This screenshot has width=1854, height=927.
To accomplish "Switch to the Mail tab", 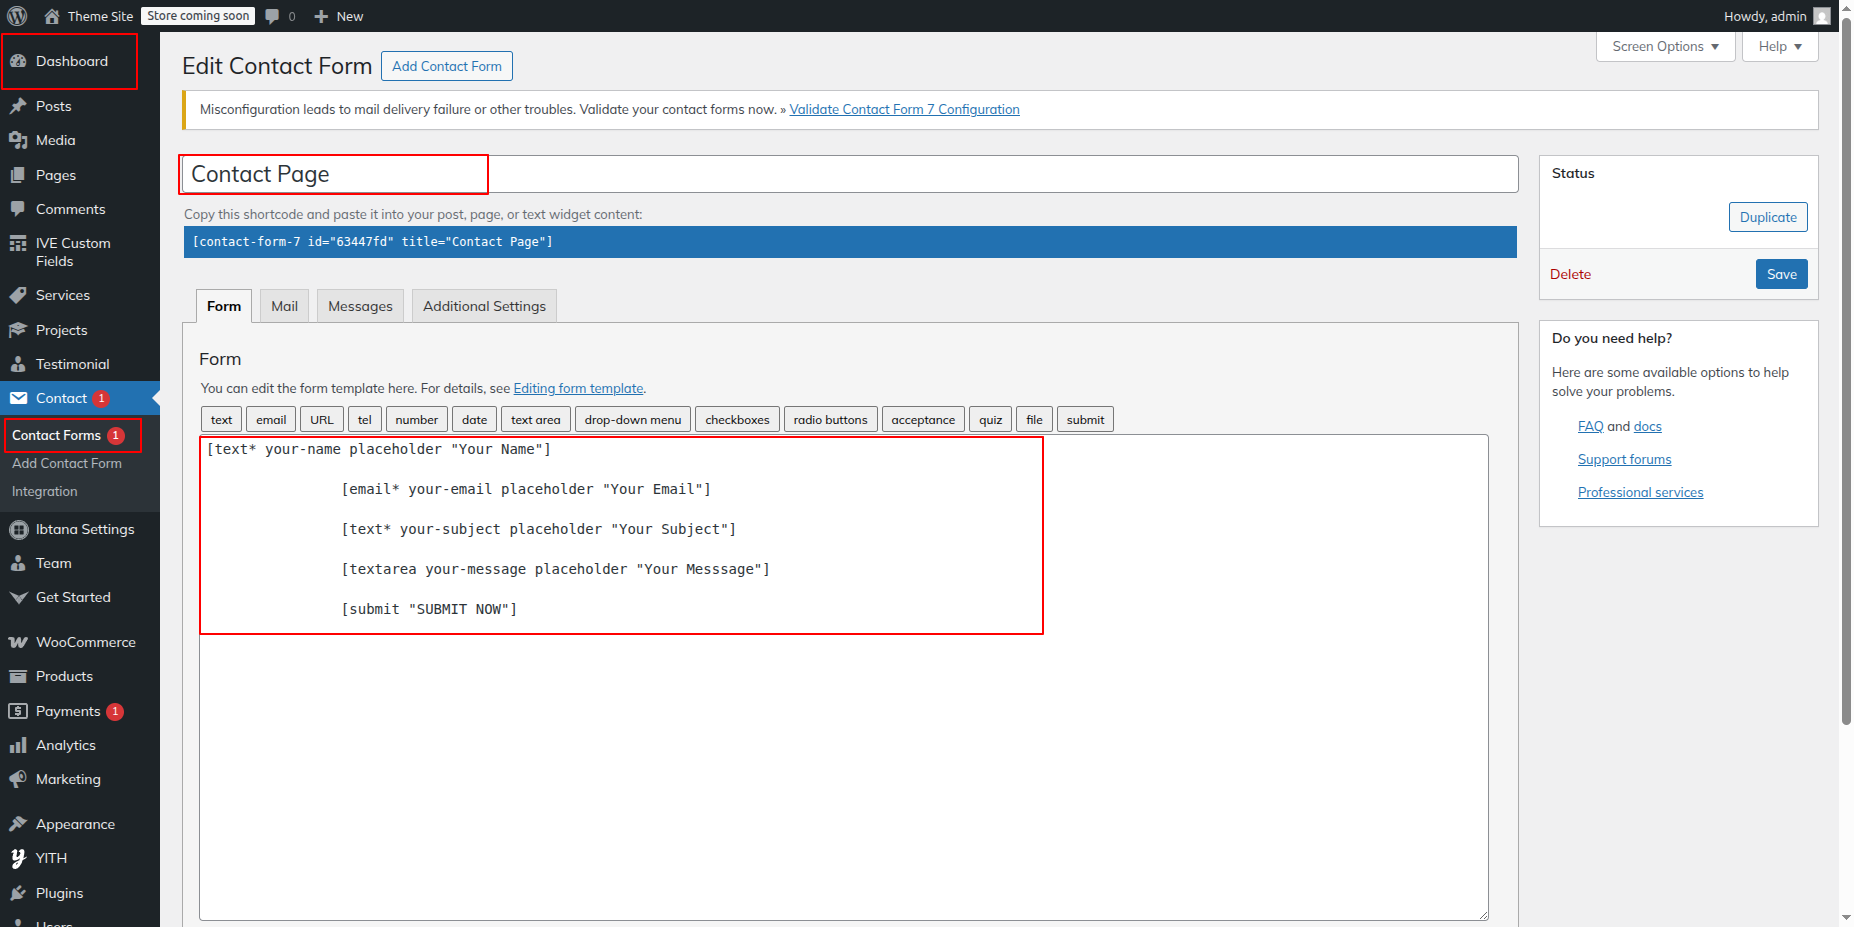I will (x=284, y=306).
